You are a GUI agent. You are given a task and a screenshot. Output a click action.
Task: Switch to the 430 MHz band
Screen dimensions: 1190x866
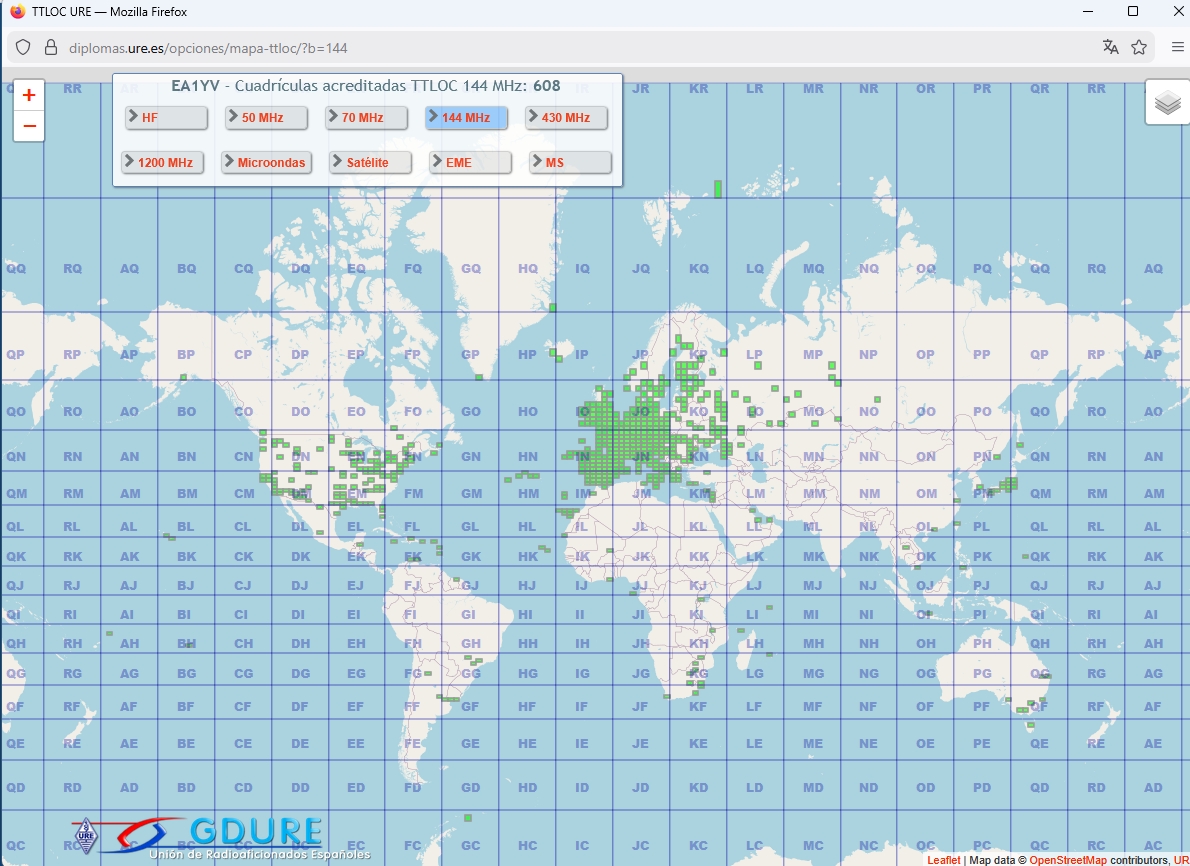tap(566, 118)
